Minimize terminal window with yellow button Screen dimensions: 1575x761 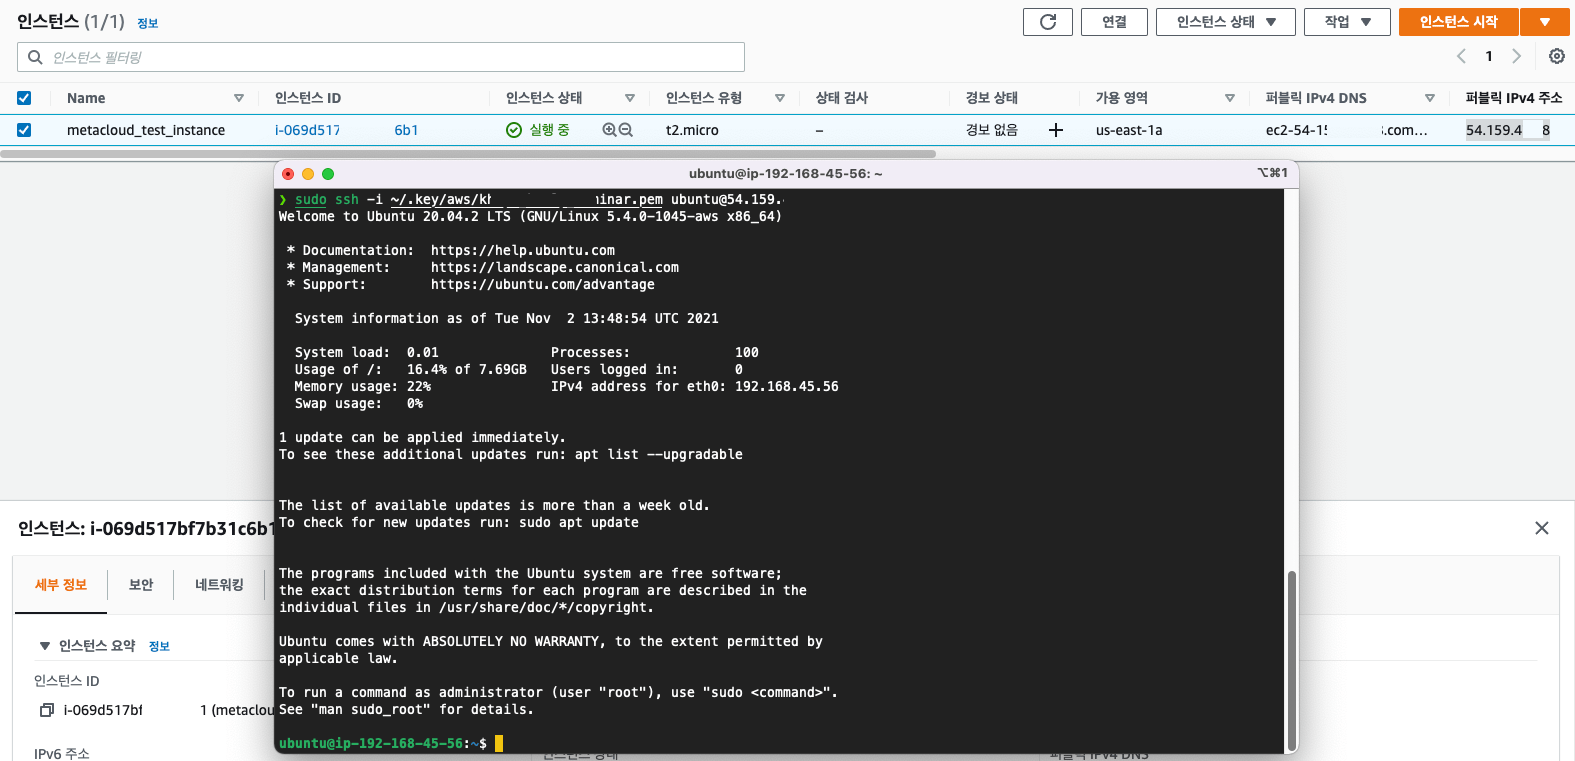point(308,173)
